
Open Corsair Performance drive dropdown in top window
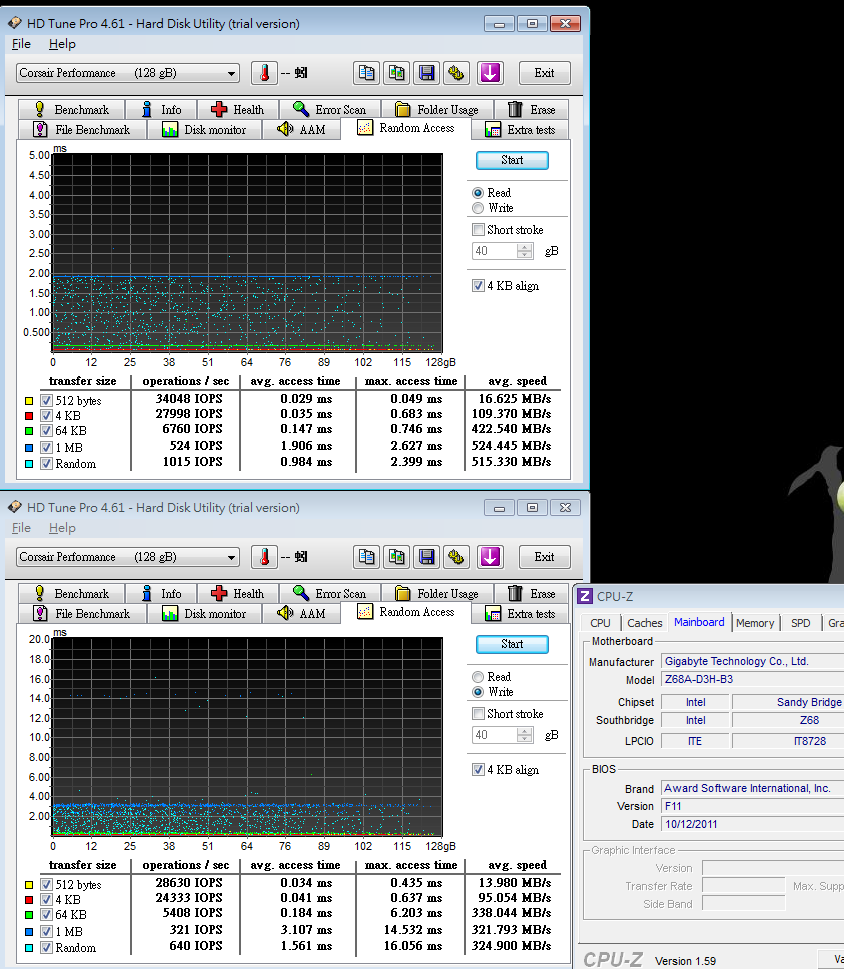[x=128, y=73]
